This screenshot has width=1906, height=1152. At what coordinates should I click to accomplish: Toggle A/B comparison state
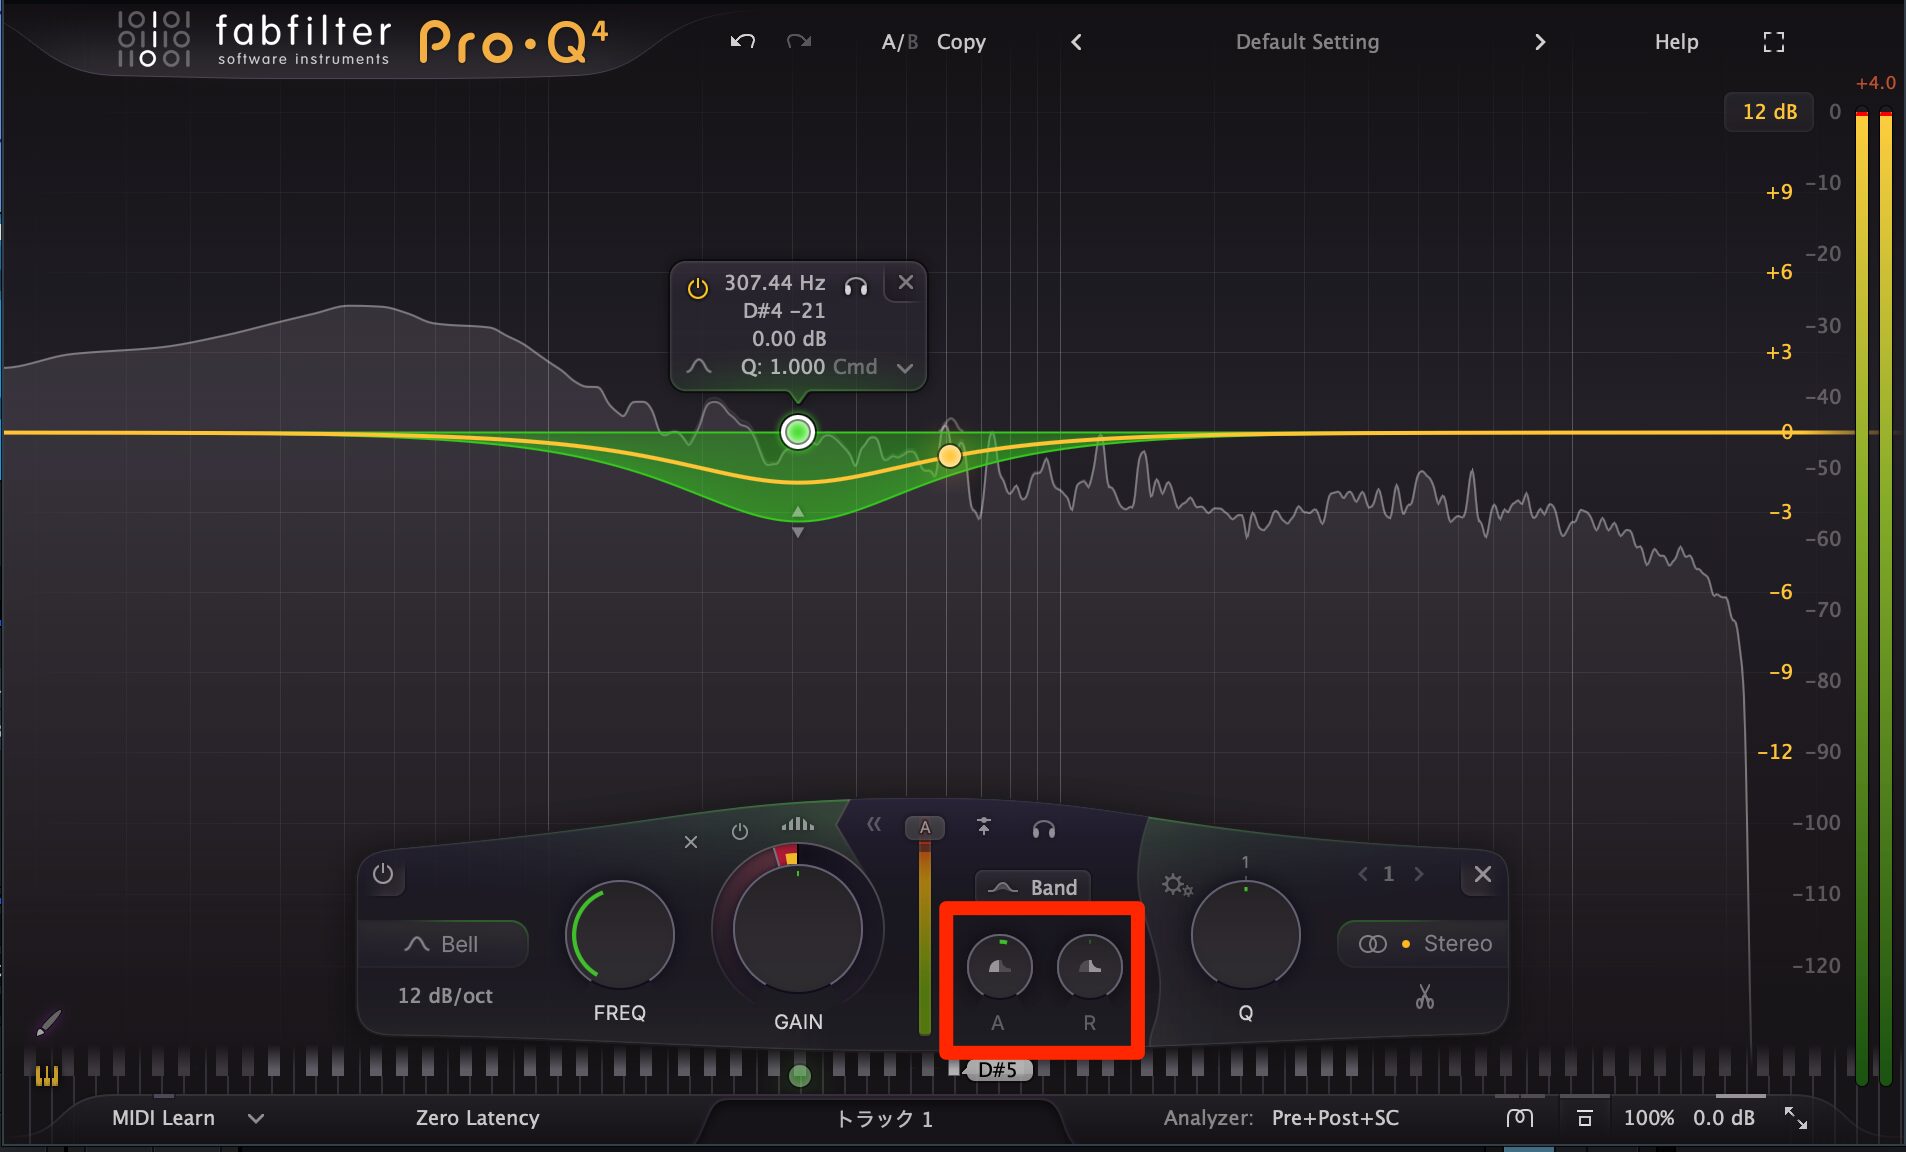point(899,42)
